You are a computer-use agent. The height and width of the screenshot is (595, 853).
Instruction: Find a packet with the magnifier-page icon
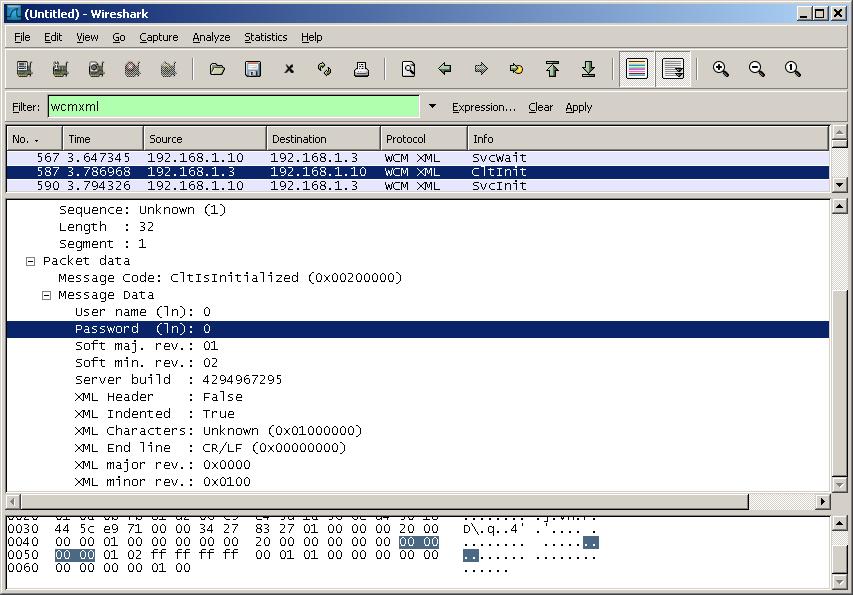point(409,69)
